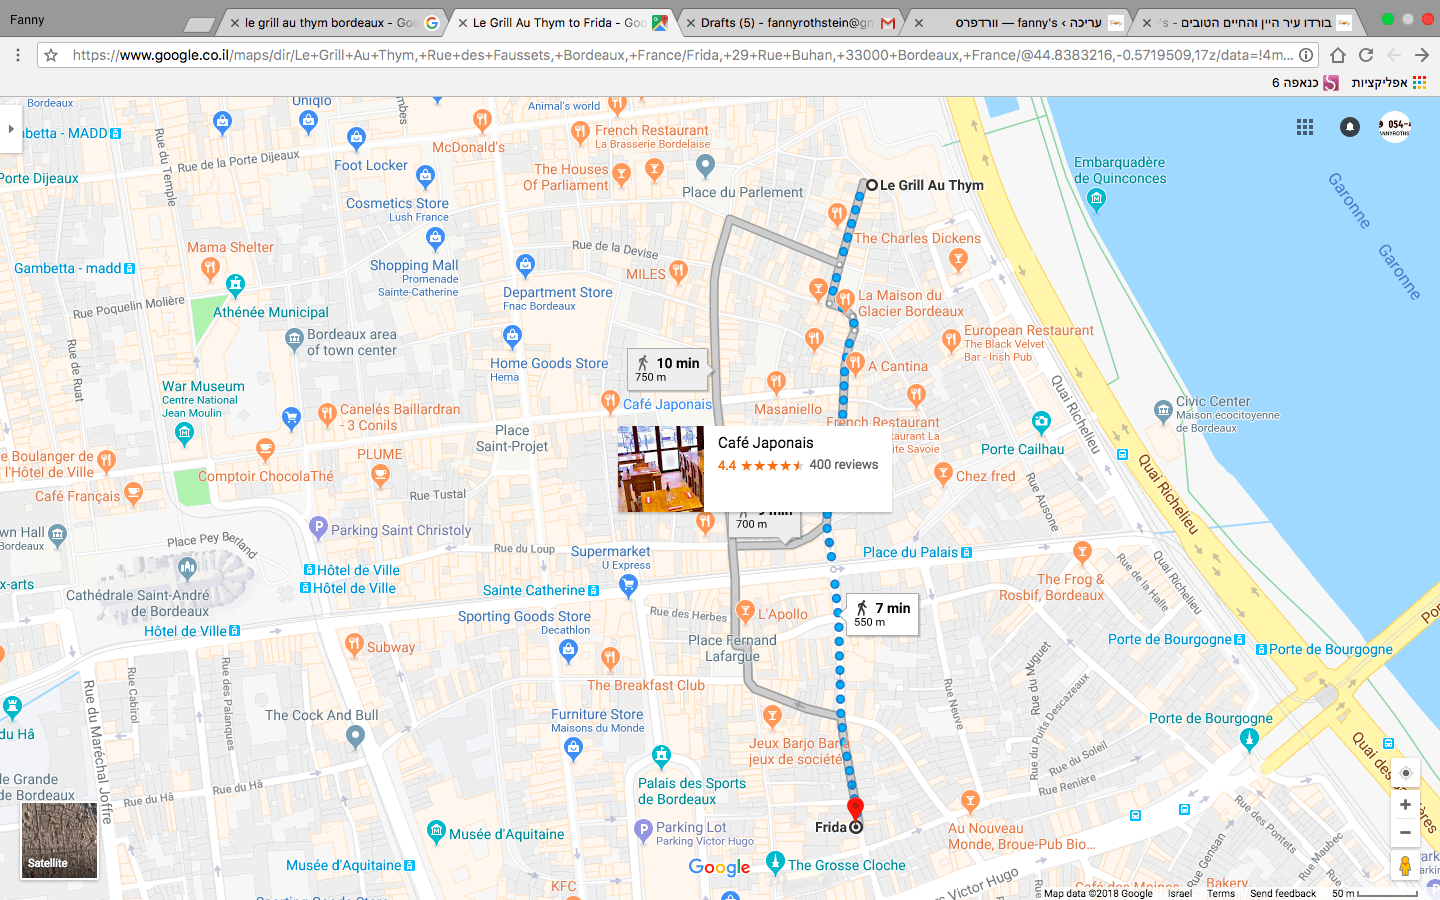This screenshot has width=1440, height=900.
Task: Open the Terms link
Action: 1221,893
